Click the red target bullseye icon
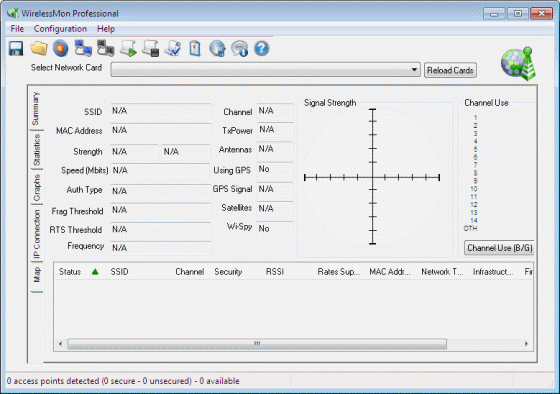The width and height of the screenshot is (560, 394). point(61,48)
